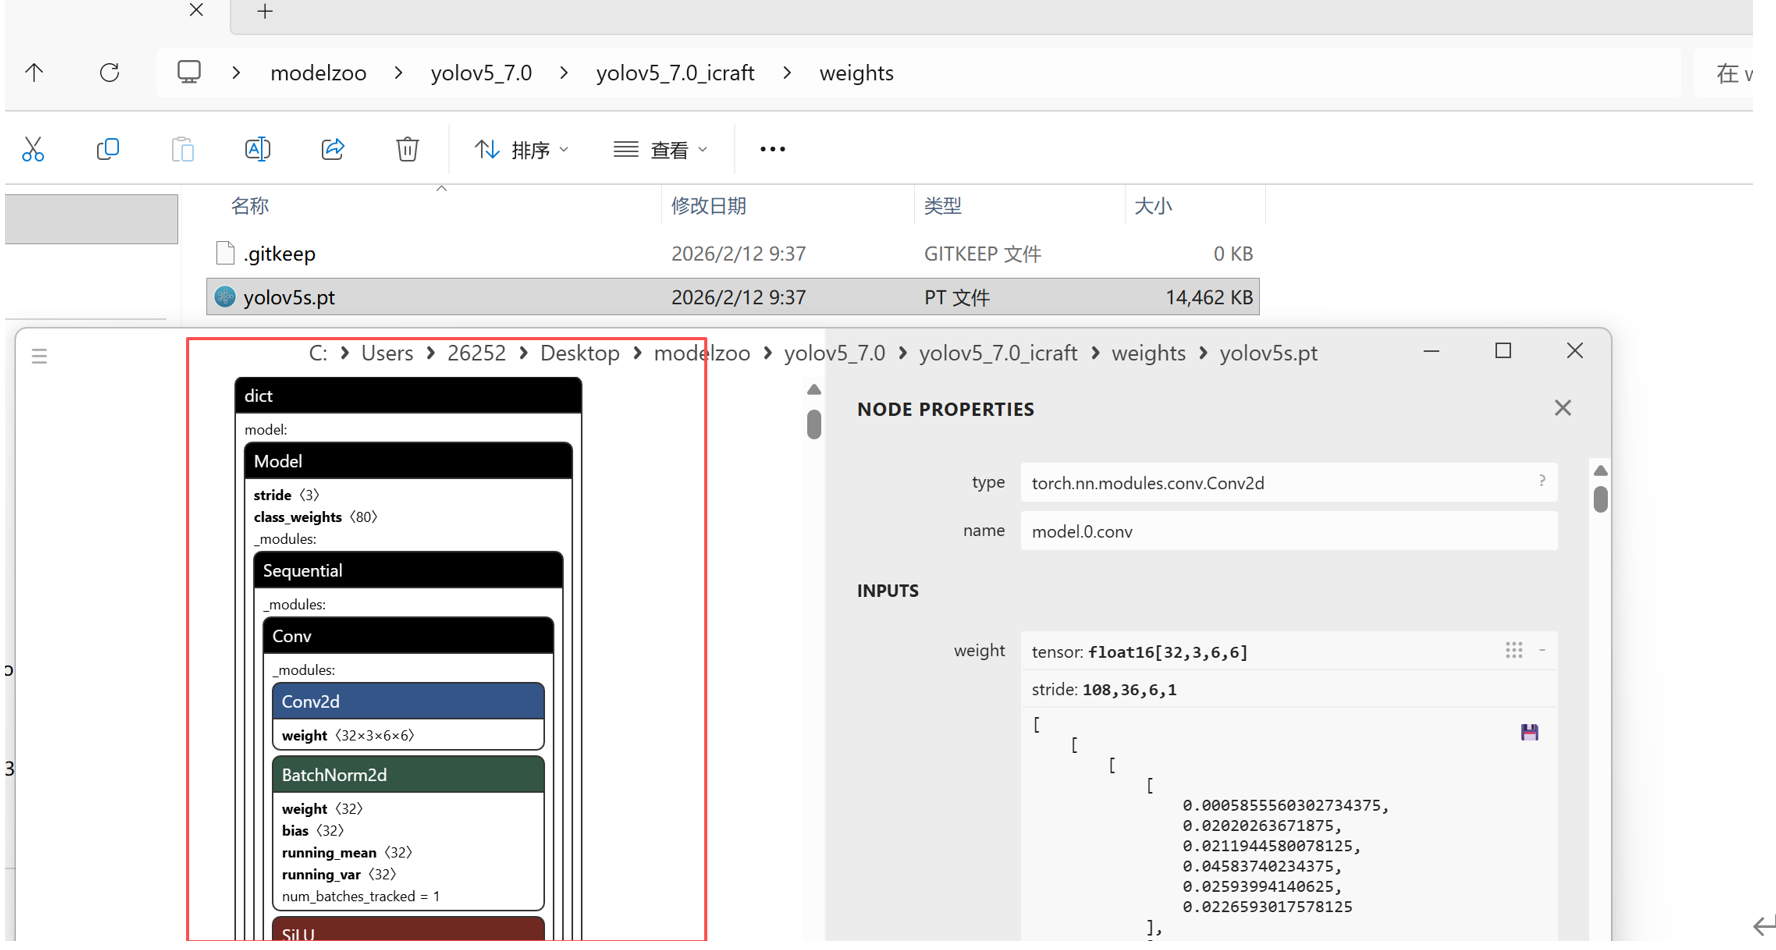Select the Model node header

[408, 461]
